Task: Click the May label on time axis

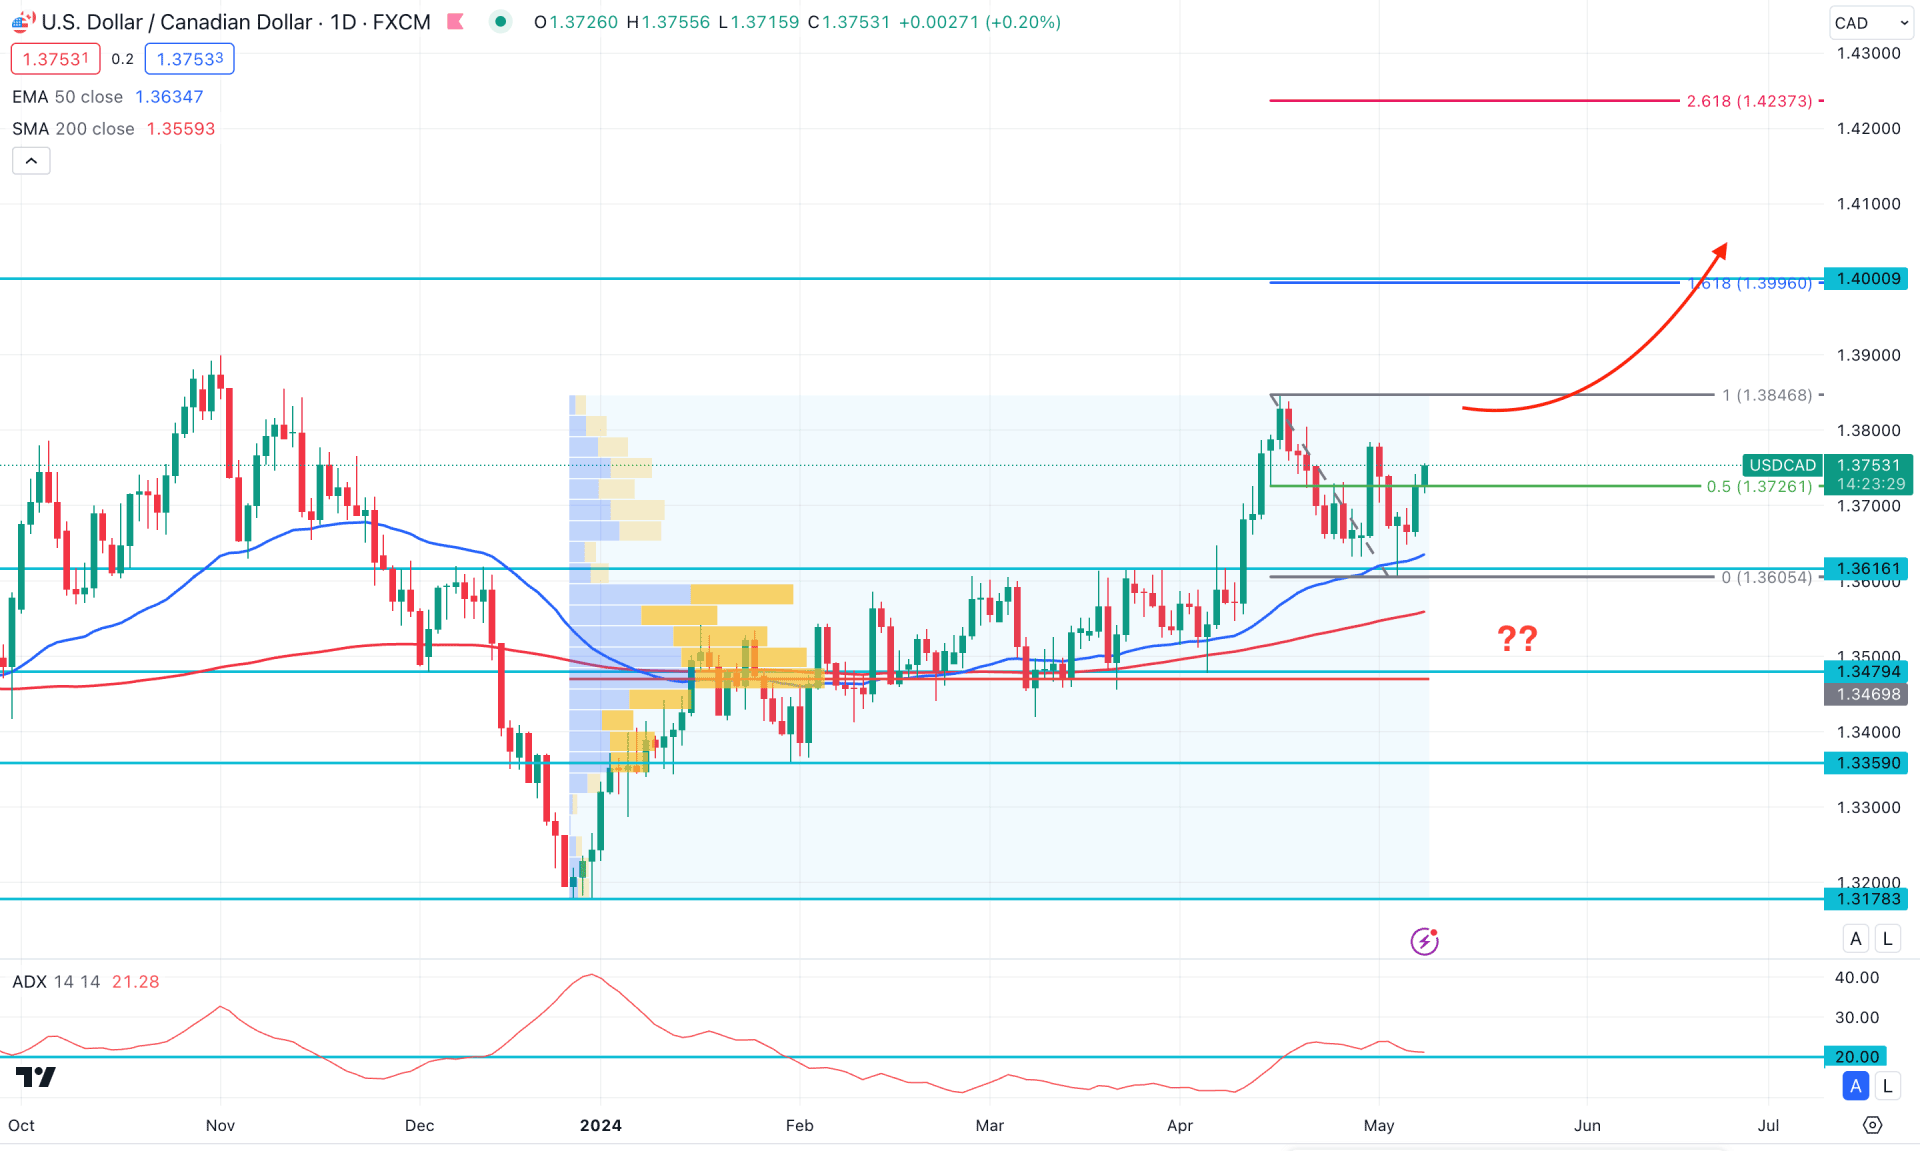Action: 1379,1125
